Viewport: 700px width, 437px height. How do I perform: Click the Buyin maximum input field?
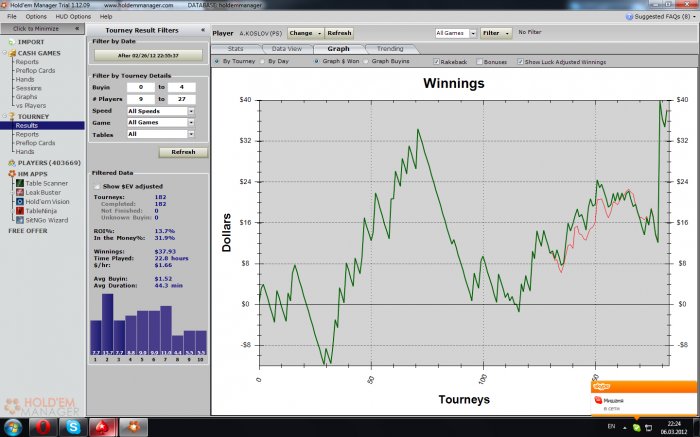pyautogui.click(x=182, y=87)
